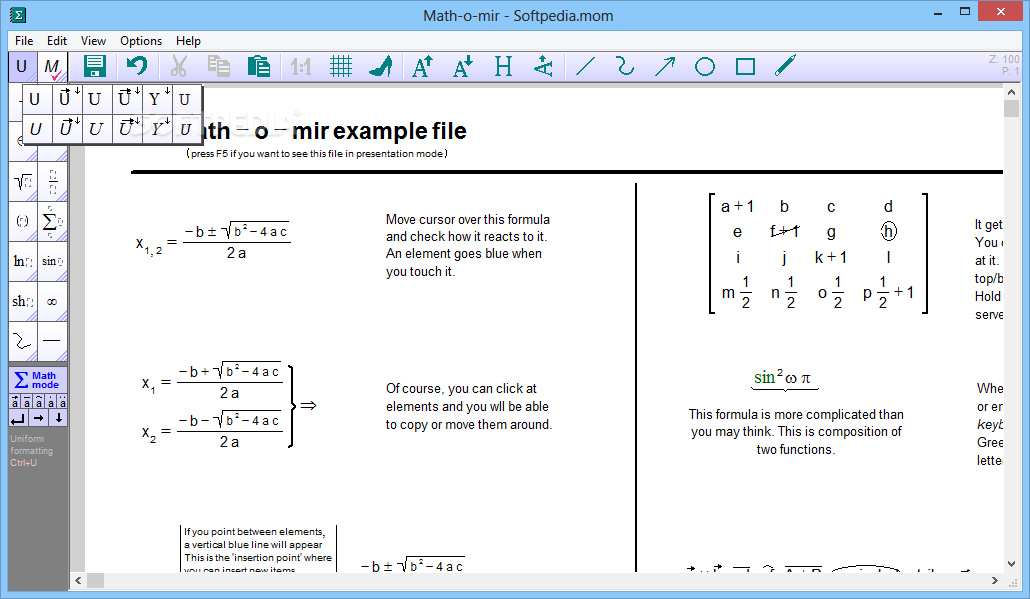
Task: Click the quadratic formula x1,2 equation
Action: click(x=213, y=241)
